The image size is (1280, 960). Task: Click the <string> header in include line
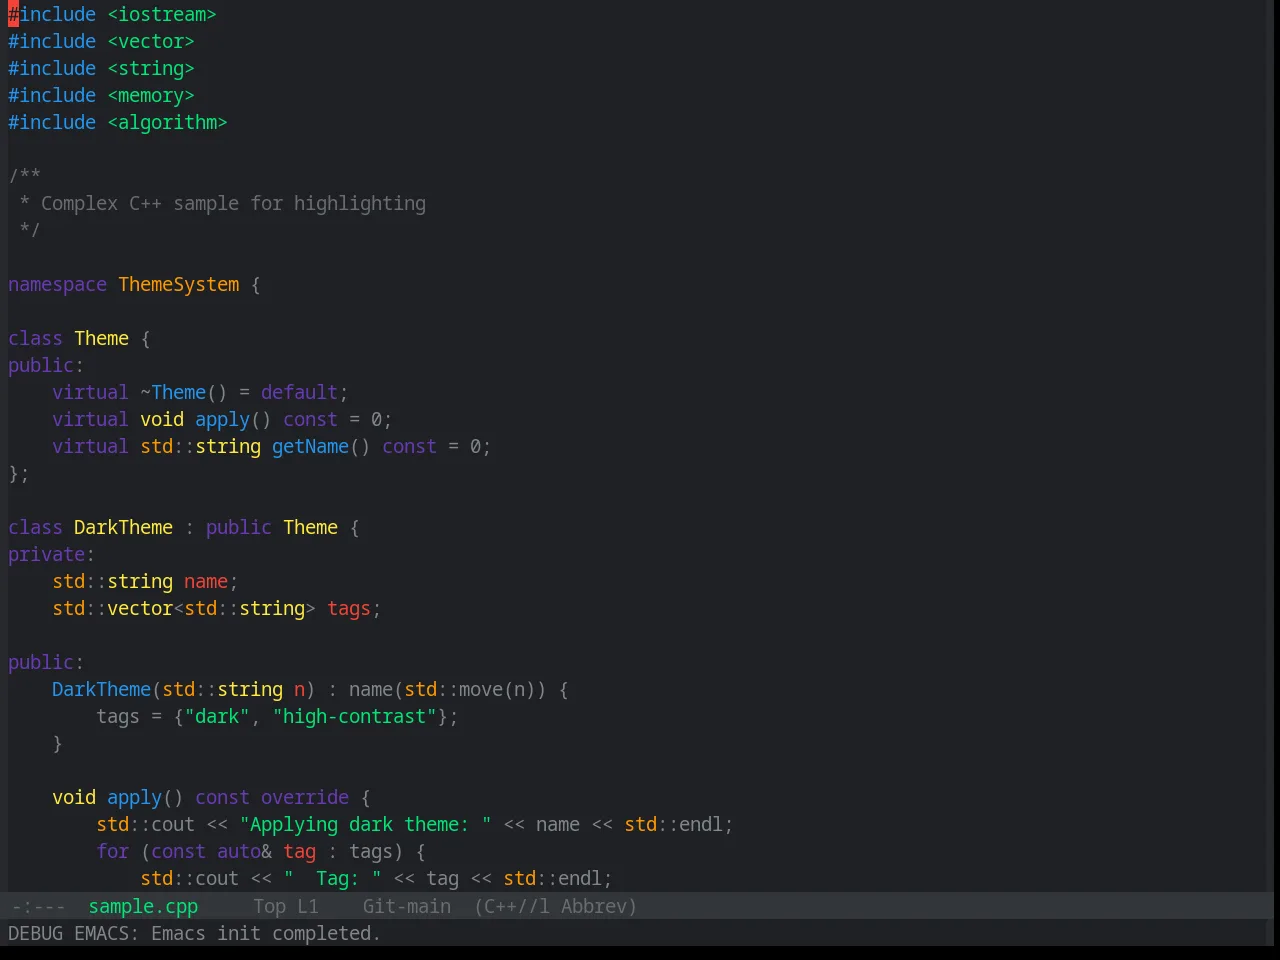(x=151, y=68)
